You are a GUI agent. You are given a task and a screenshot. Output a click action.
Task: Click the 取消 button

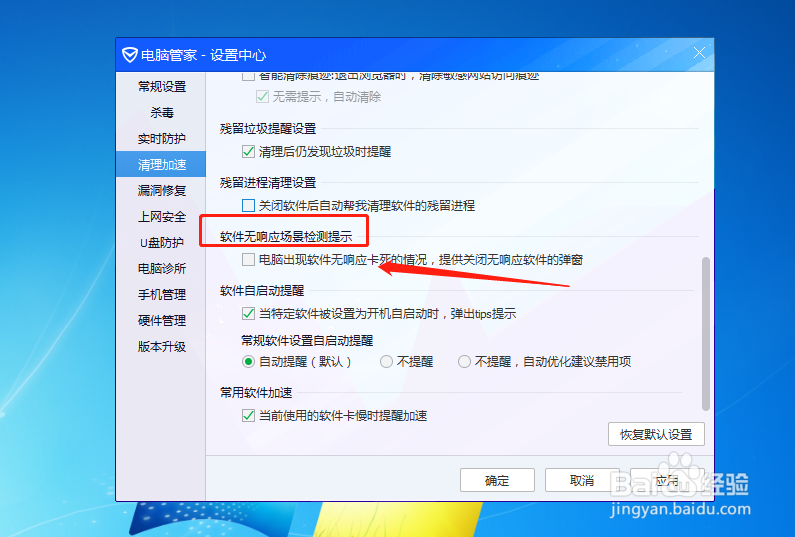point(582,480)
